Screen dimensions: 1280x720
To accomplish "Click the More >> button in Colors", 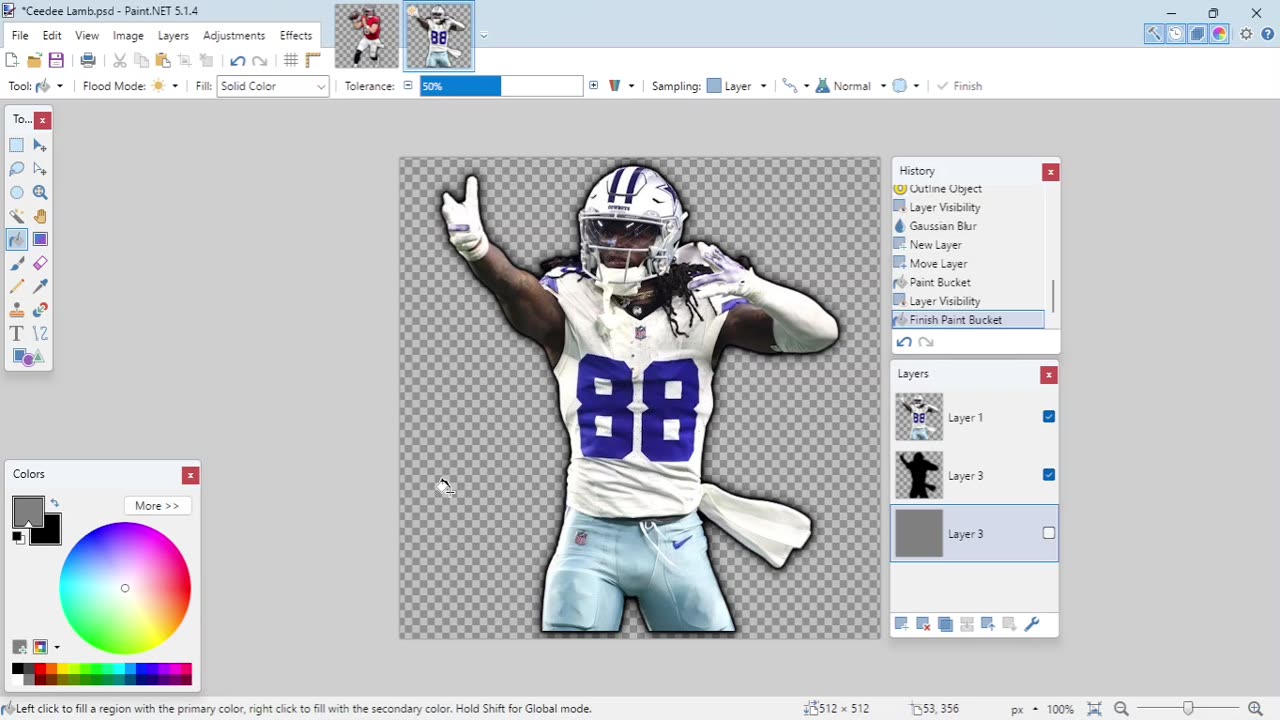I will [x=157, y=506].
